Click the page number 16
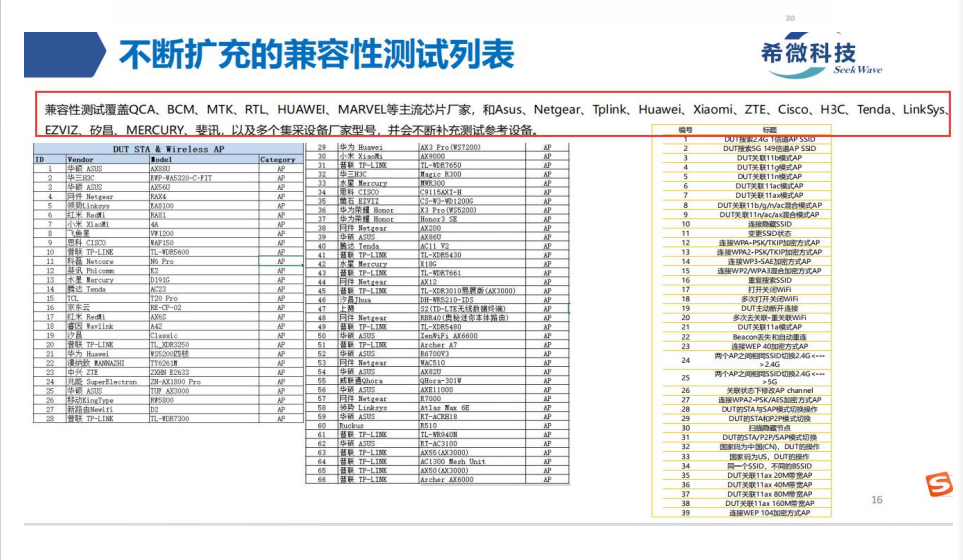Image resolution: width=963 pixels, height=560 pixels. tap(877, 500)
